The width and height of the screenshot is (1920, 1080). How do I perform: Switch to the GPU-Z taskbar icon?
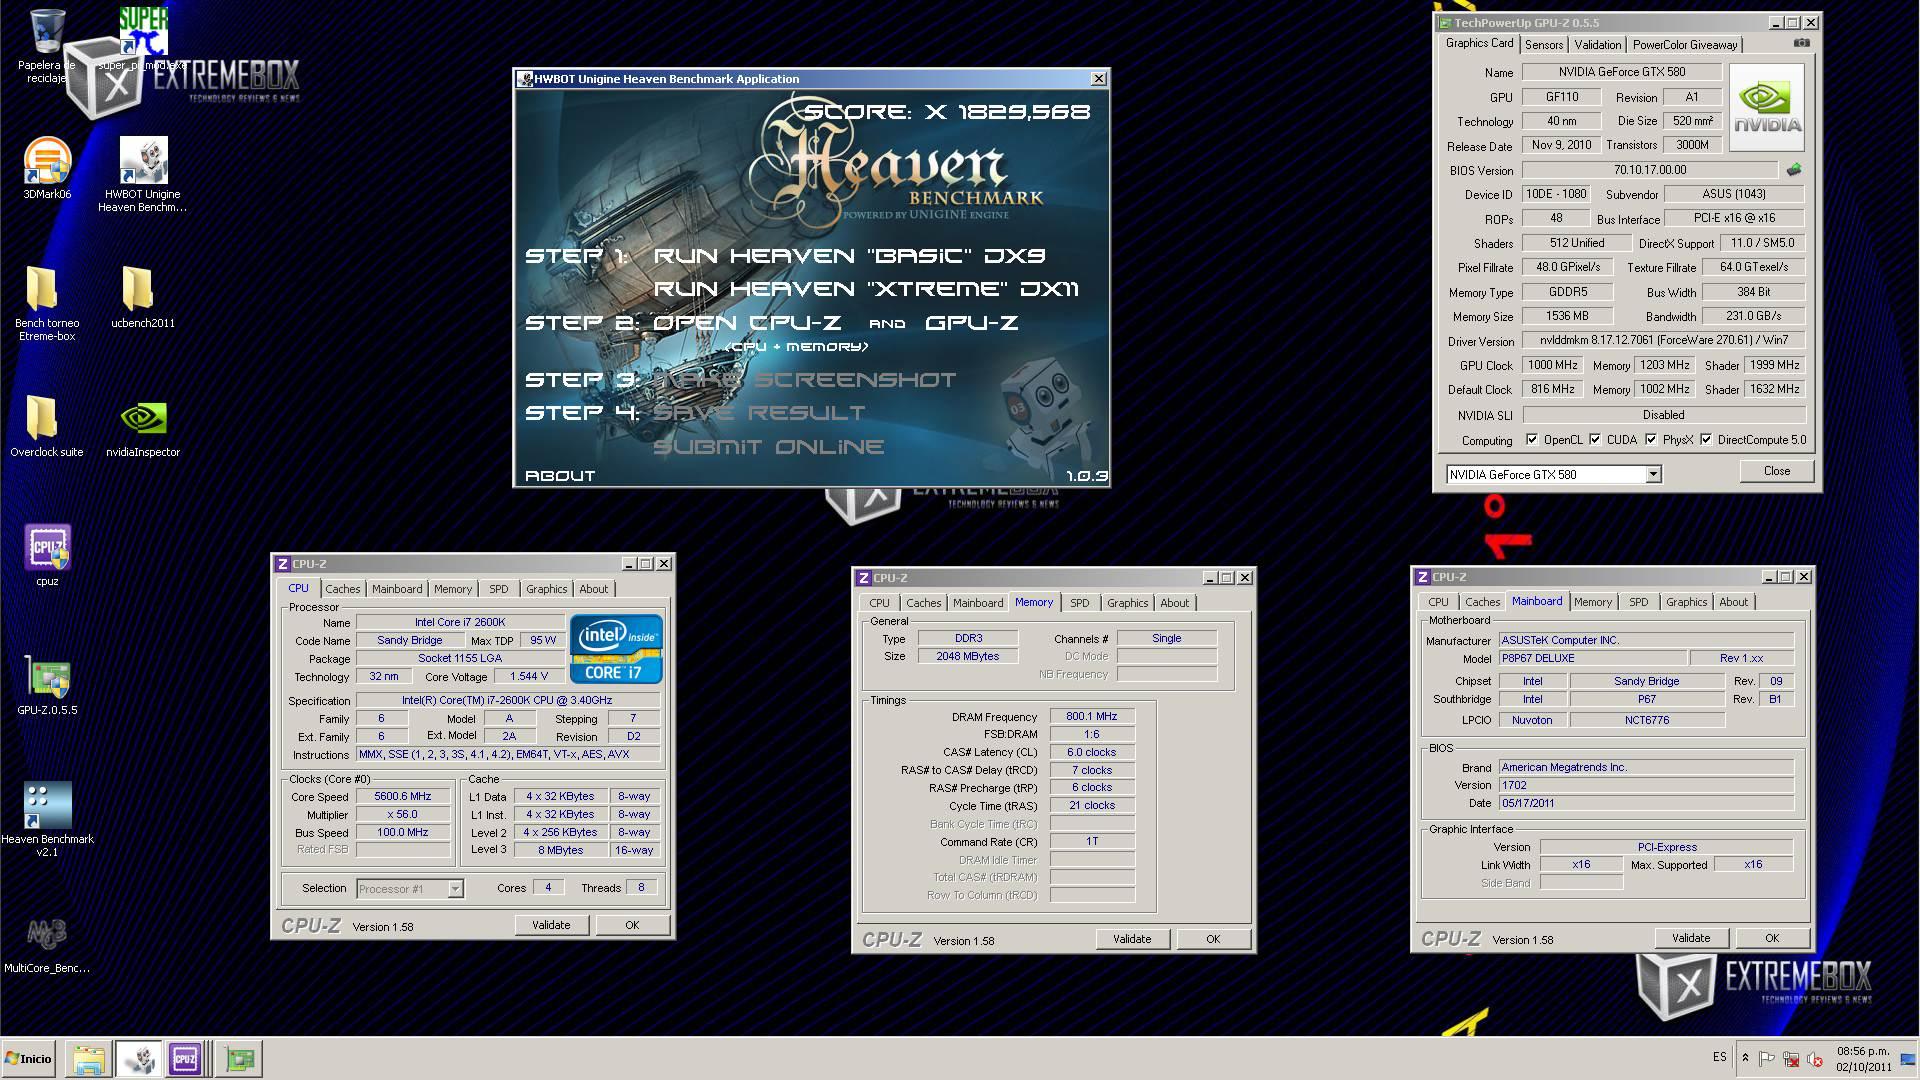tap(240, 1059)
